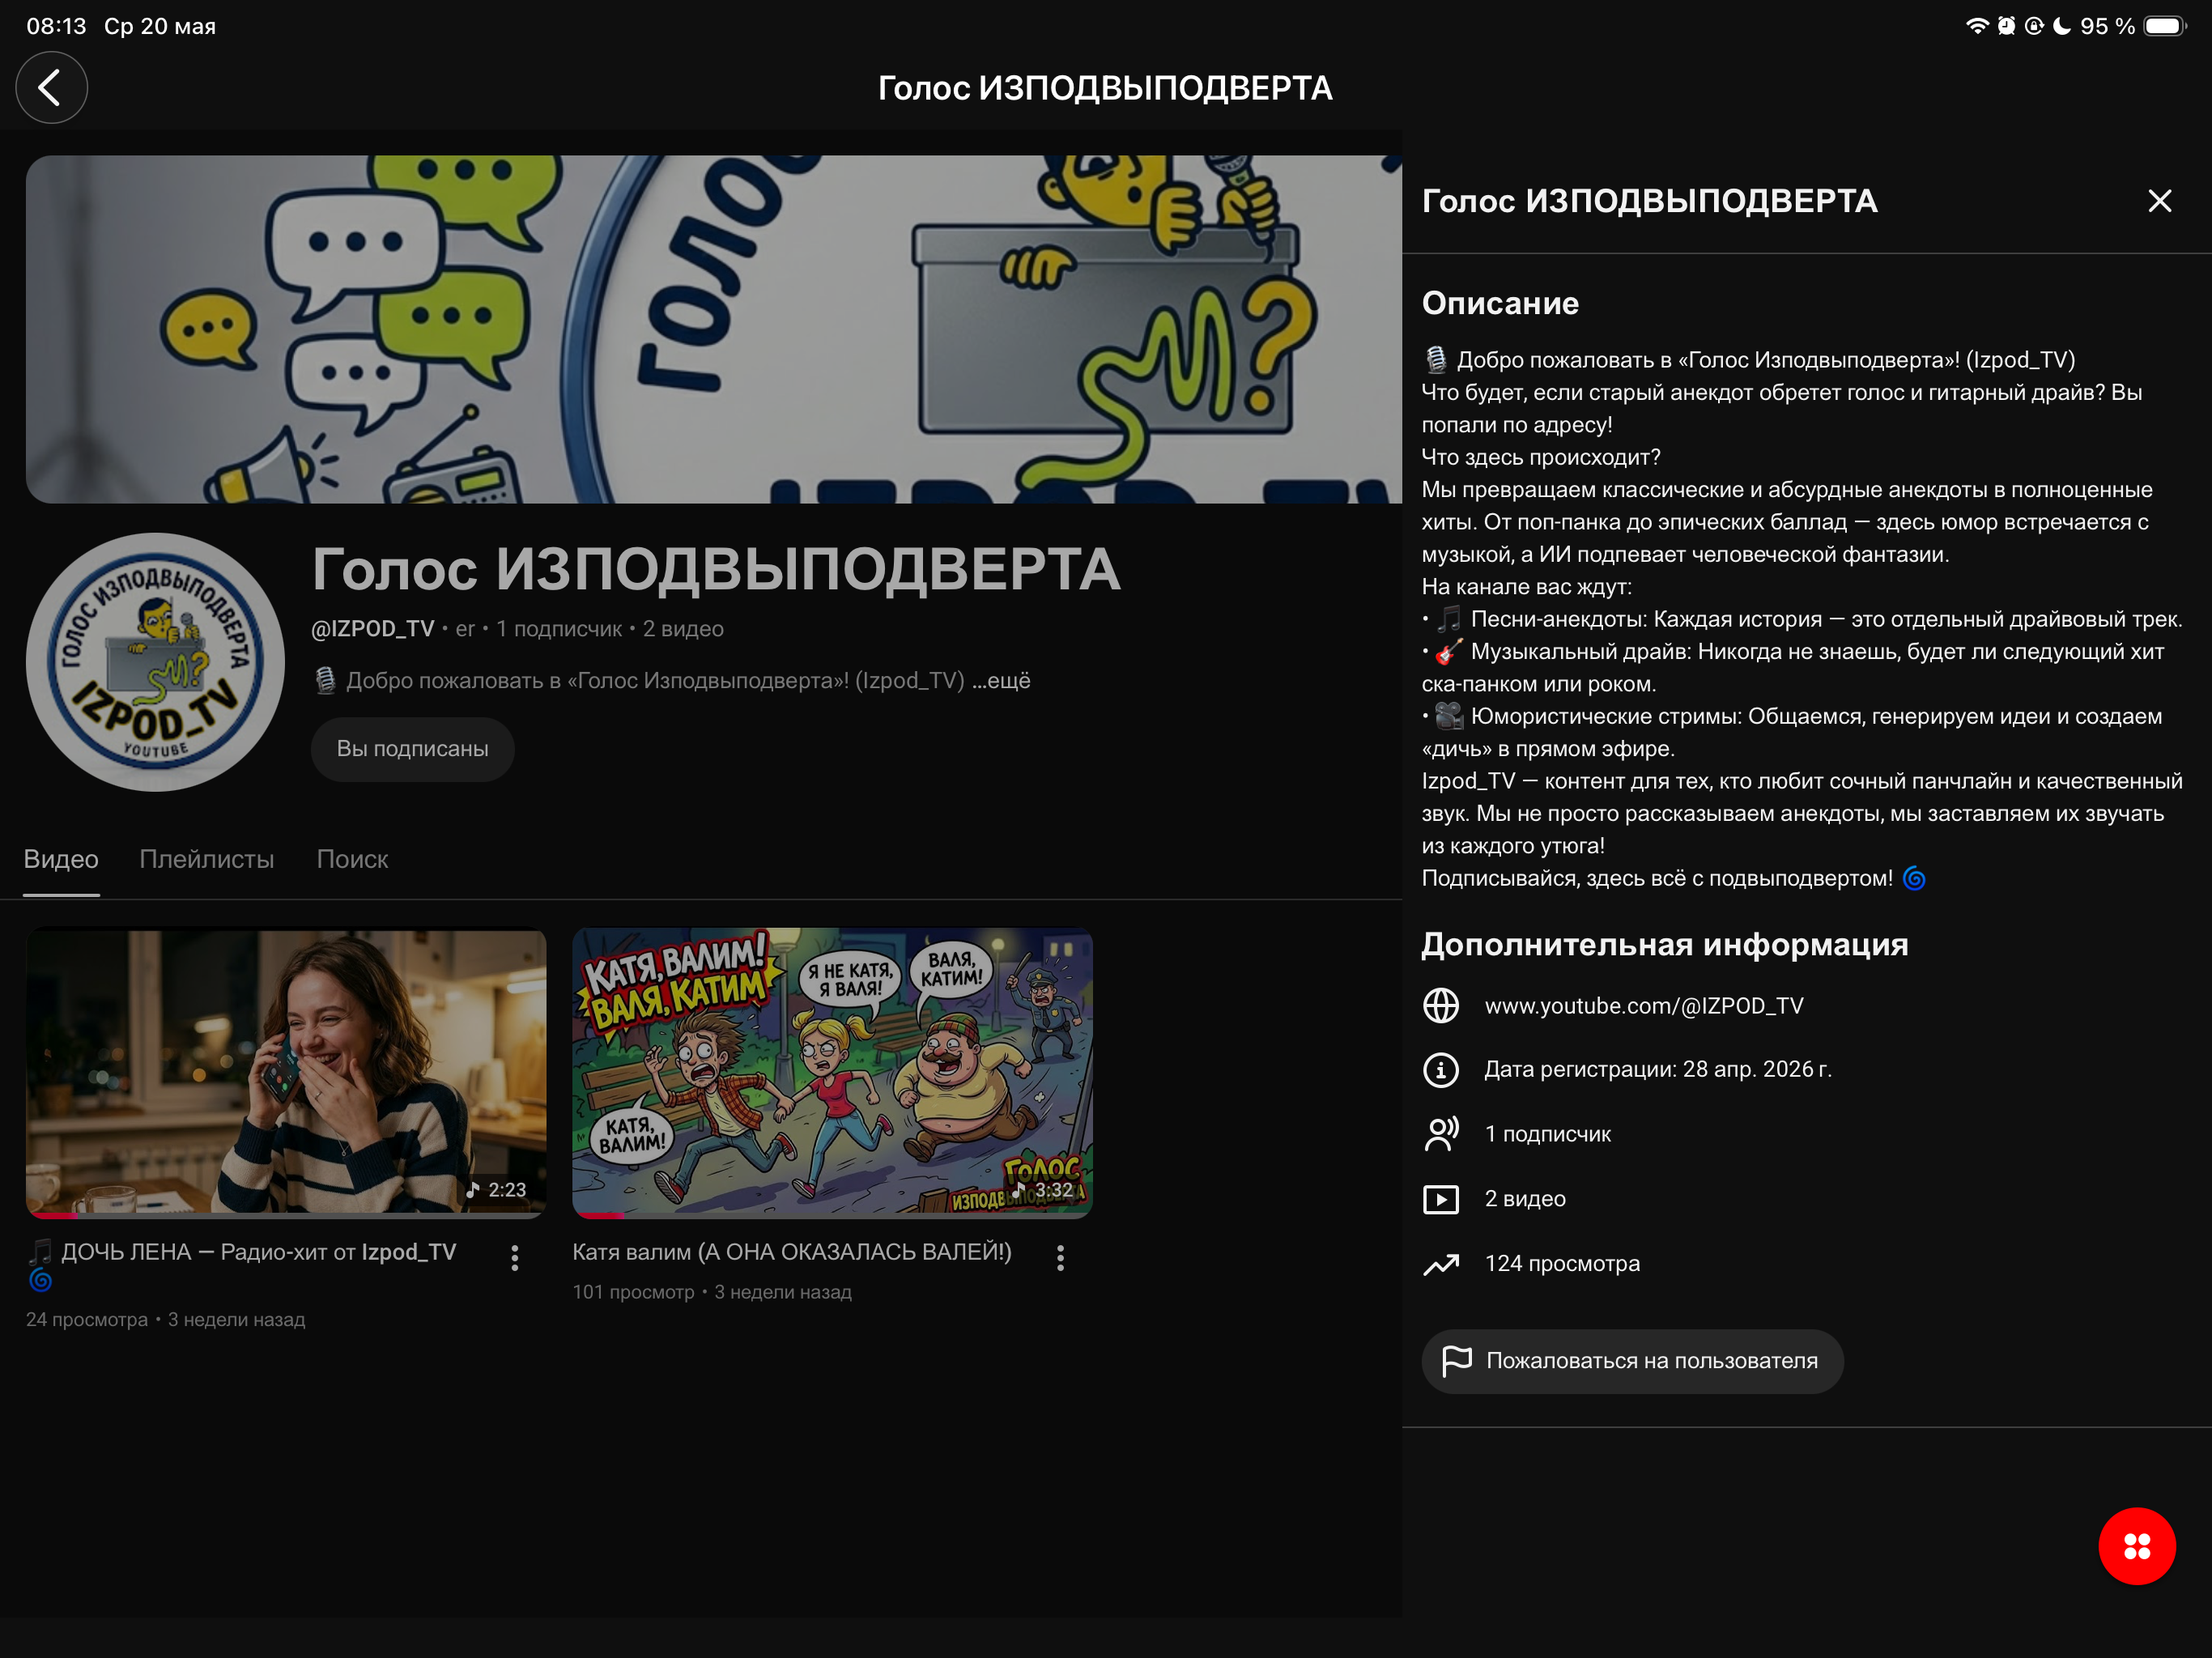The width and height of the screenshot is (2212, 1658).
Task: Click the description panel title Голос ИЗПОДВЫПОДВЕРТА
Action: click(1650, 201)
